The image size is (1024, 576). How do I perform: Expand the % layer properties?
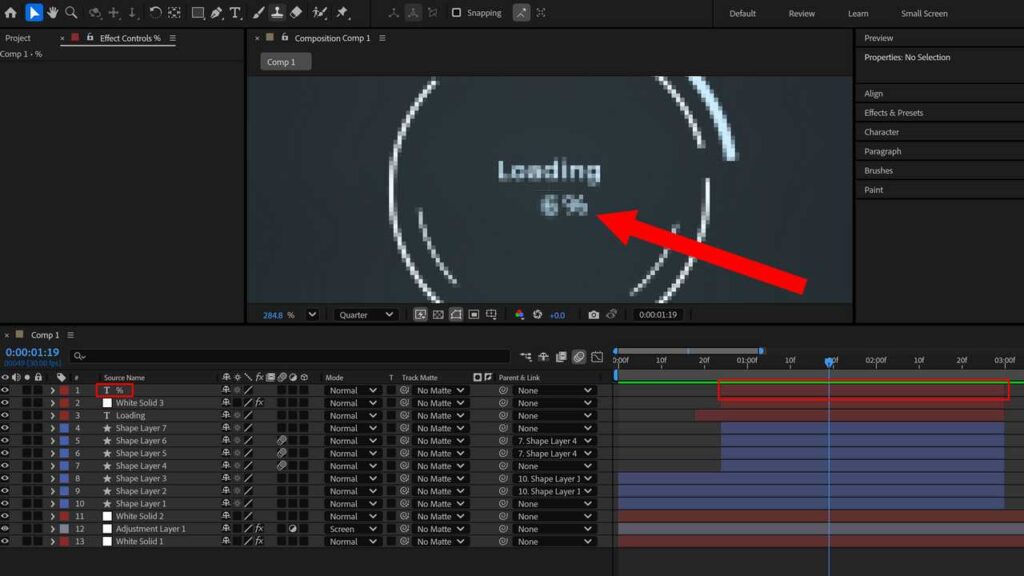(52, 391)
